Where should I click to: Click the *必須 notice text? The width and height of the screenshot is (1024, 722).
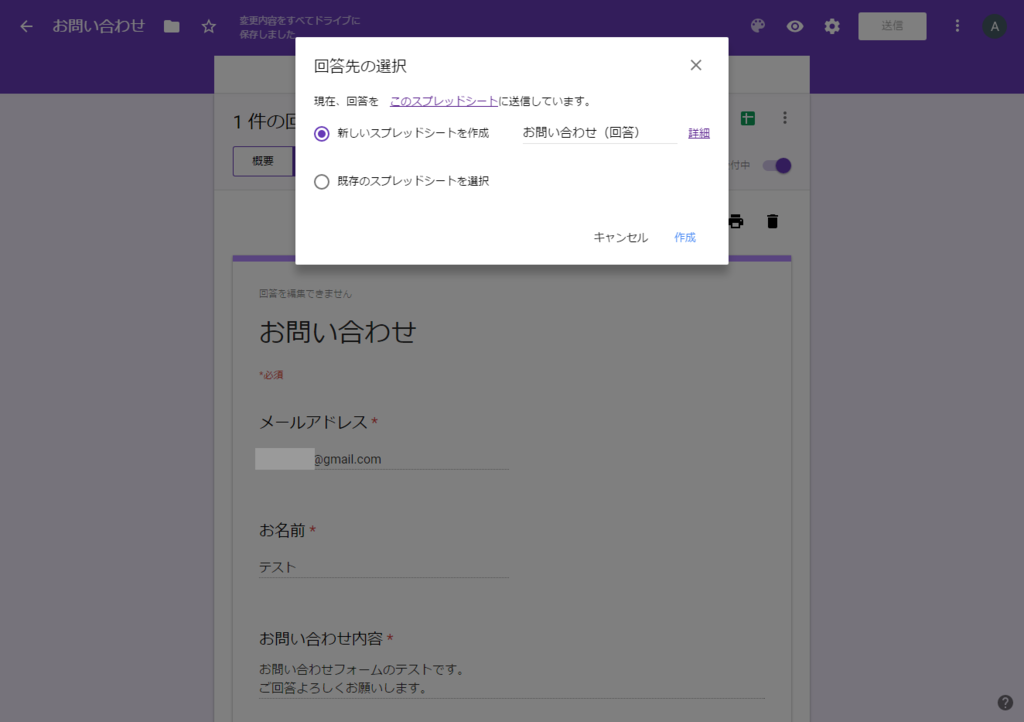pyautogui.click(x=271, y=375)
